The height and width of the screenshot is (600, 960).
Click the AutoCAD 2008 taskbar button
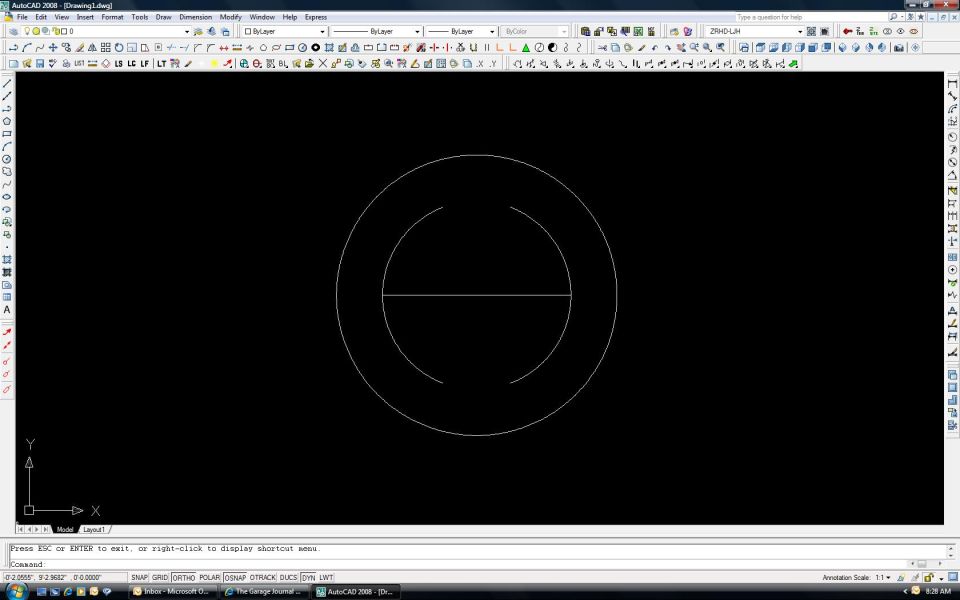pyautogui.click(x=356, y=591)
